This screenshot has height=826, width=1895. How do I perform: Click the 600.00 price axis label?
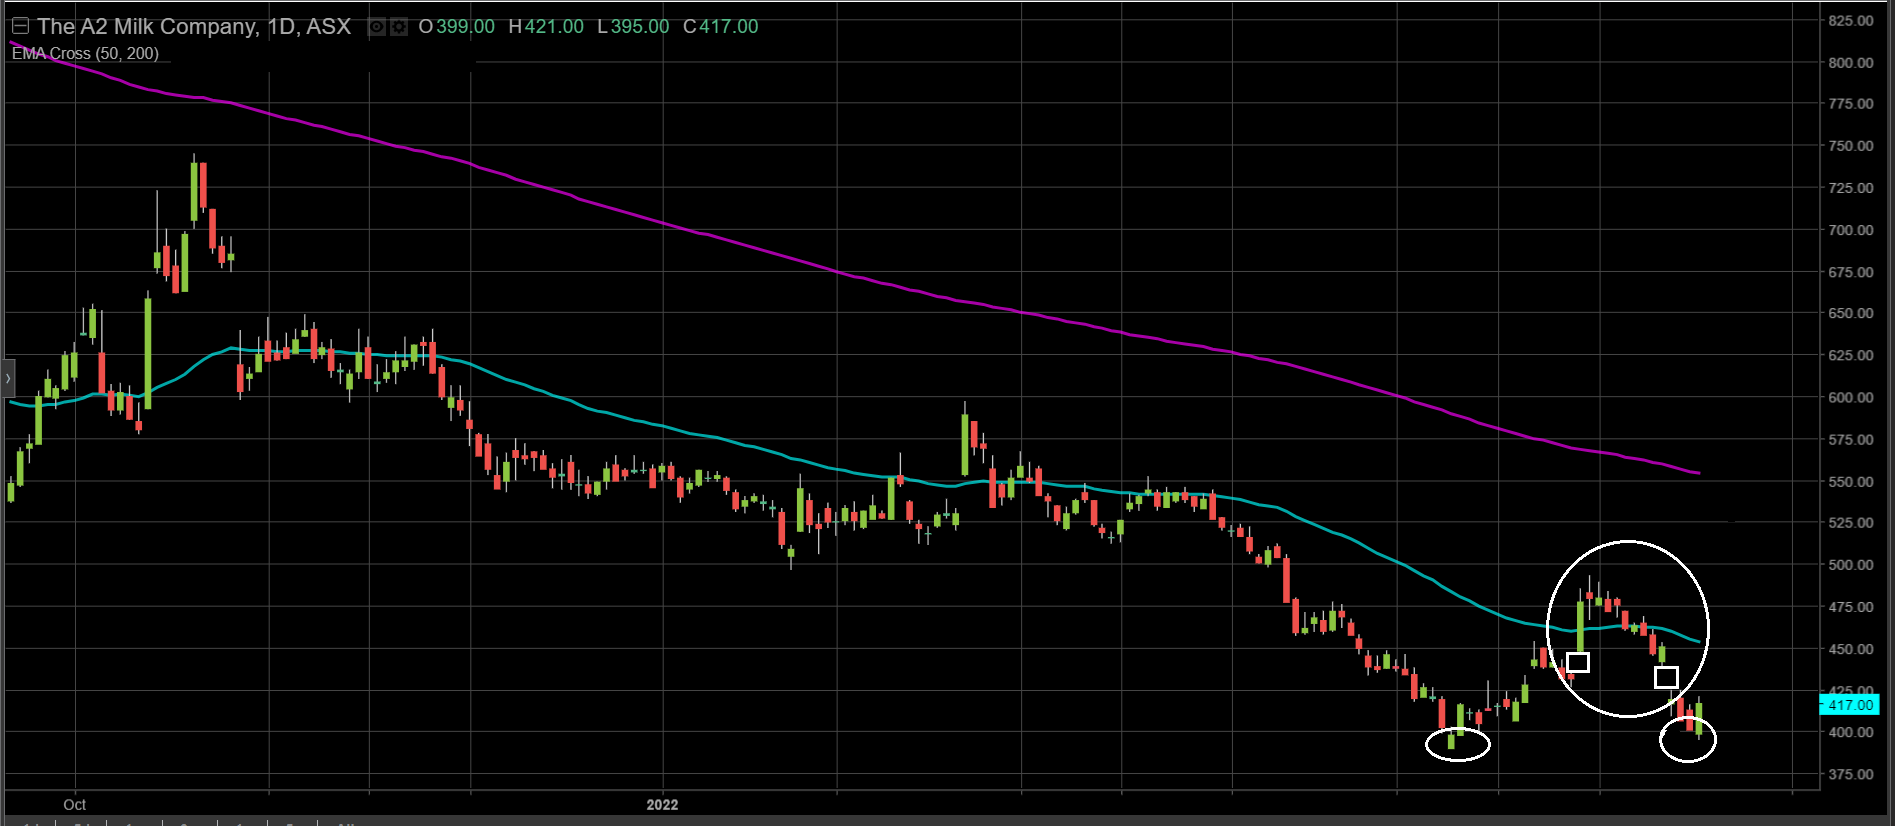coord(1851,397)
